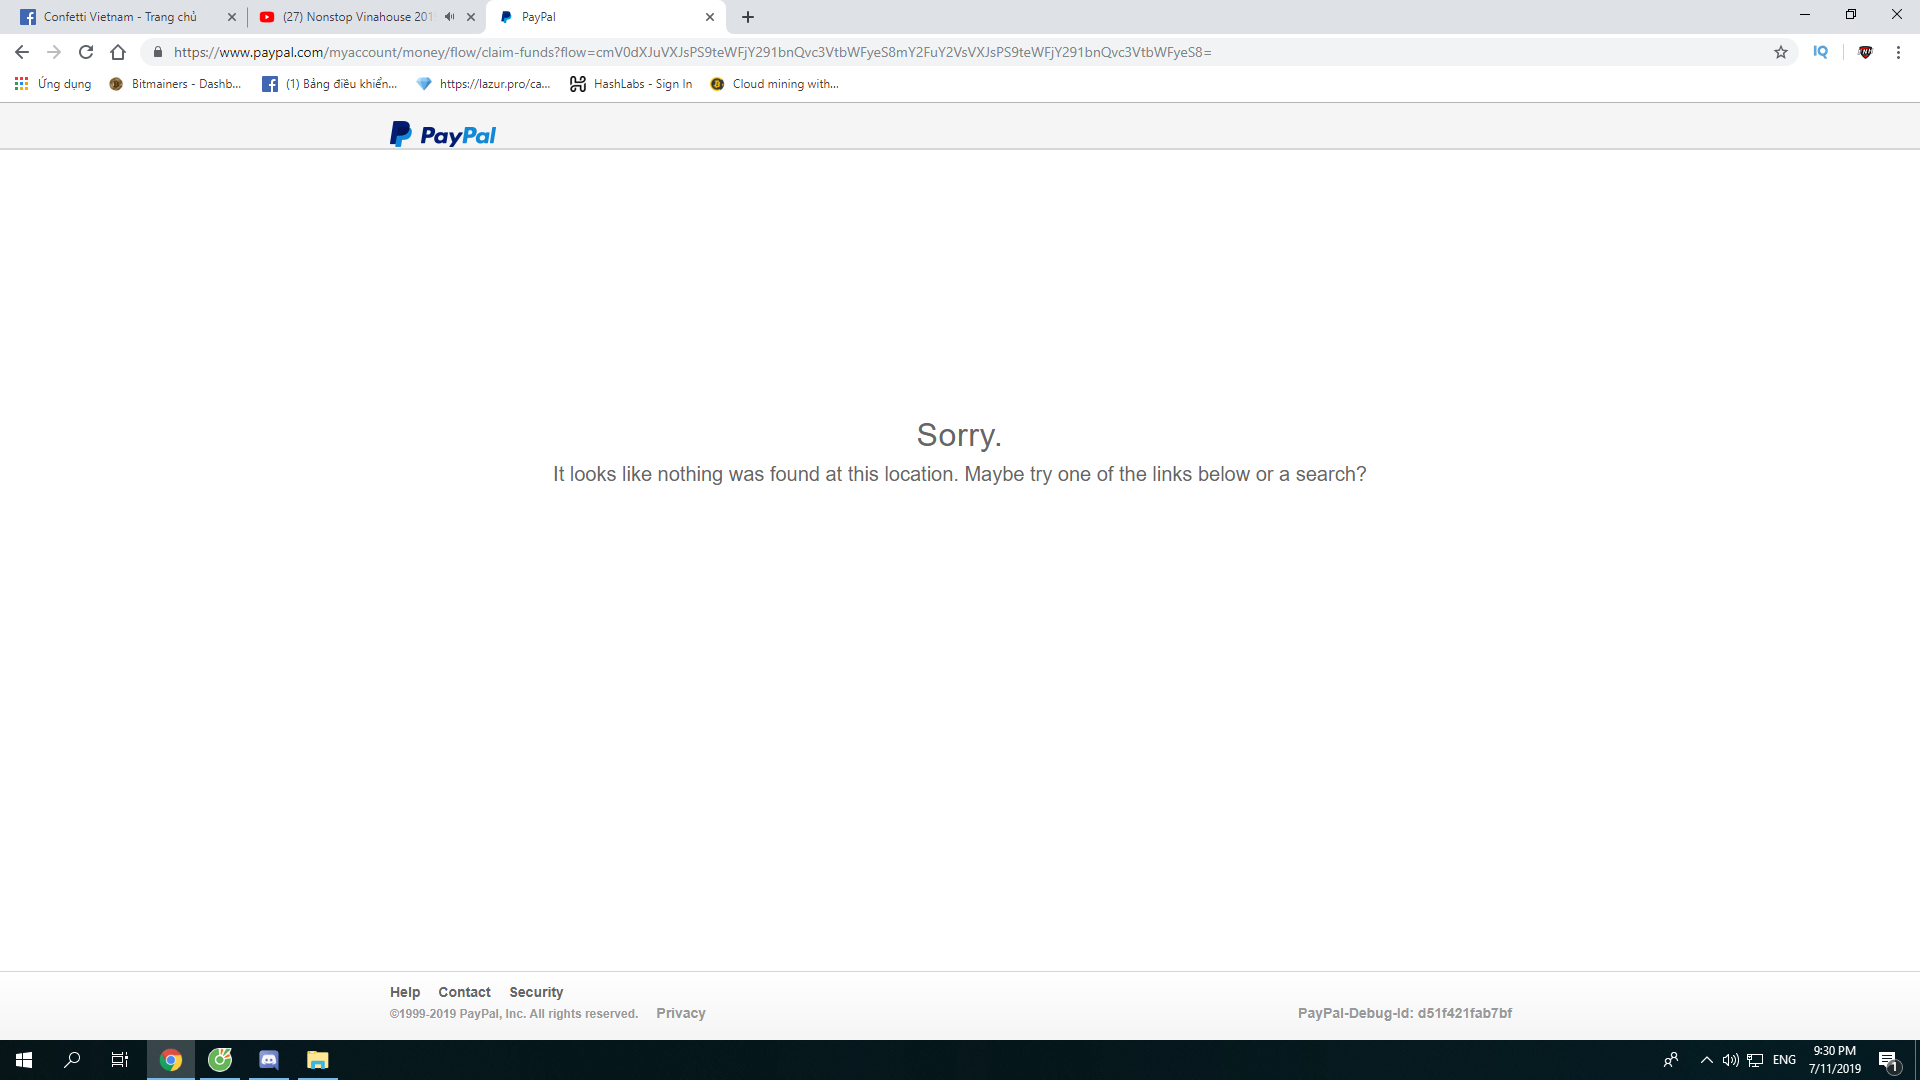1920x1080 pixels.
Task: Switch input language from ENG
Action: click(x=1784, y=1060)
